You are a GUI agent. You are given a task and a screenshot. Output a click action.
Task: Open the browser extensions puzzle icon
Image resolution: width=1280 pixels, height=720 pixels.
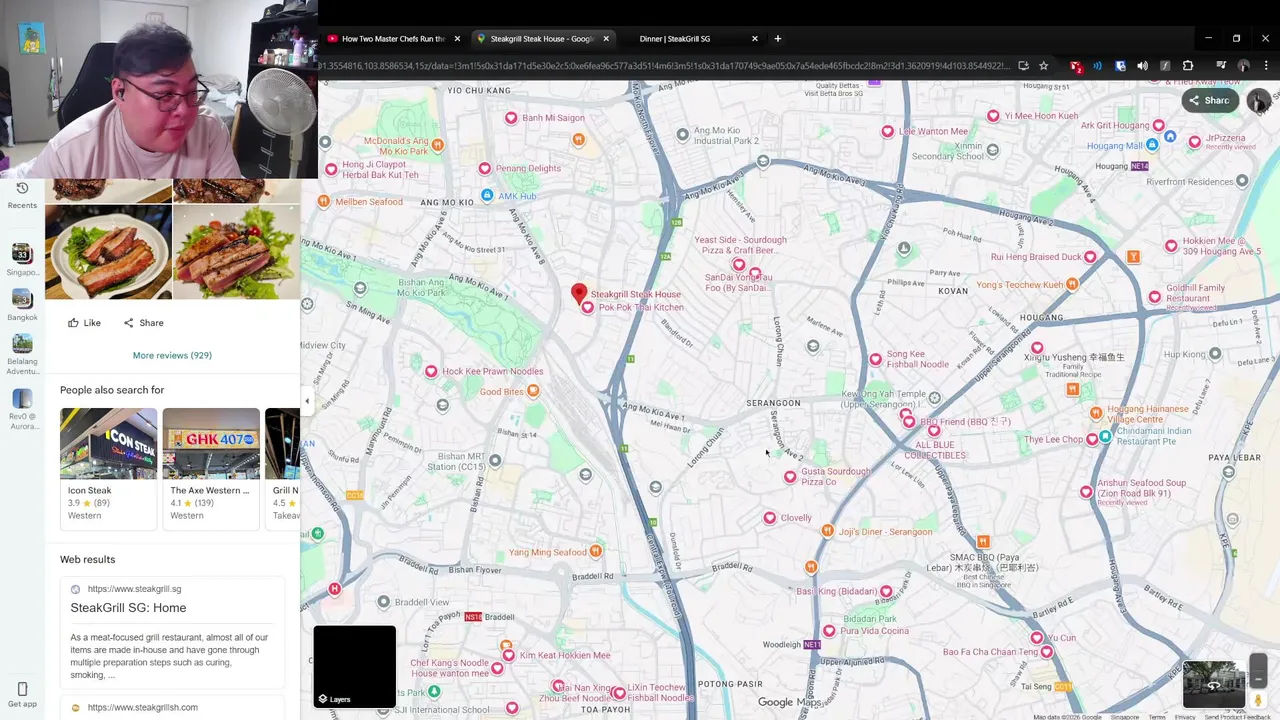point(1188,66)
